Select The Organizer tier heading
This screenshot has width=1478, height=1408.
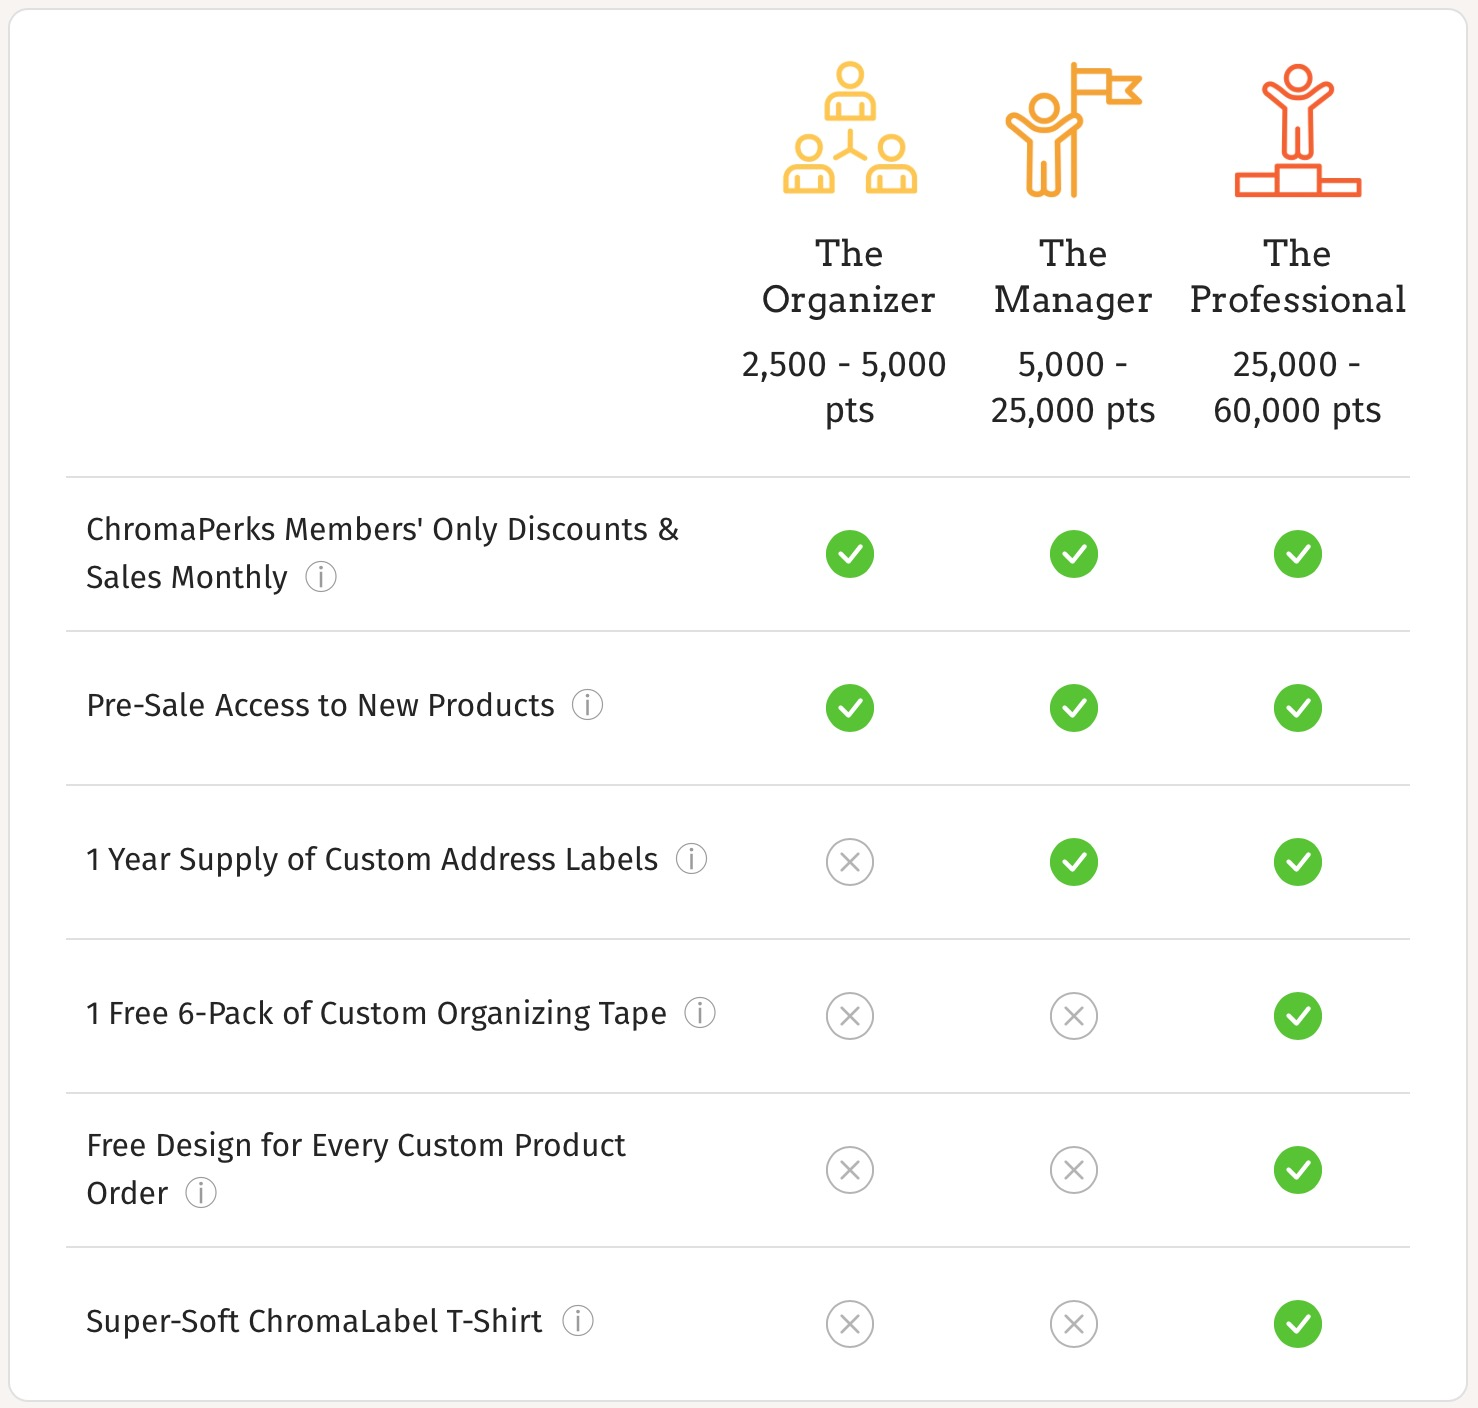tap(849, 276)
